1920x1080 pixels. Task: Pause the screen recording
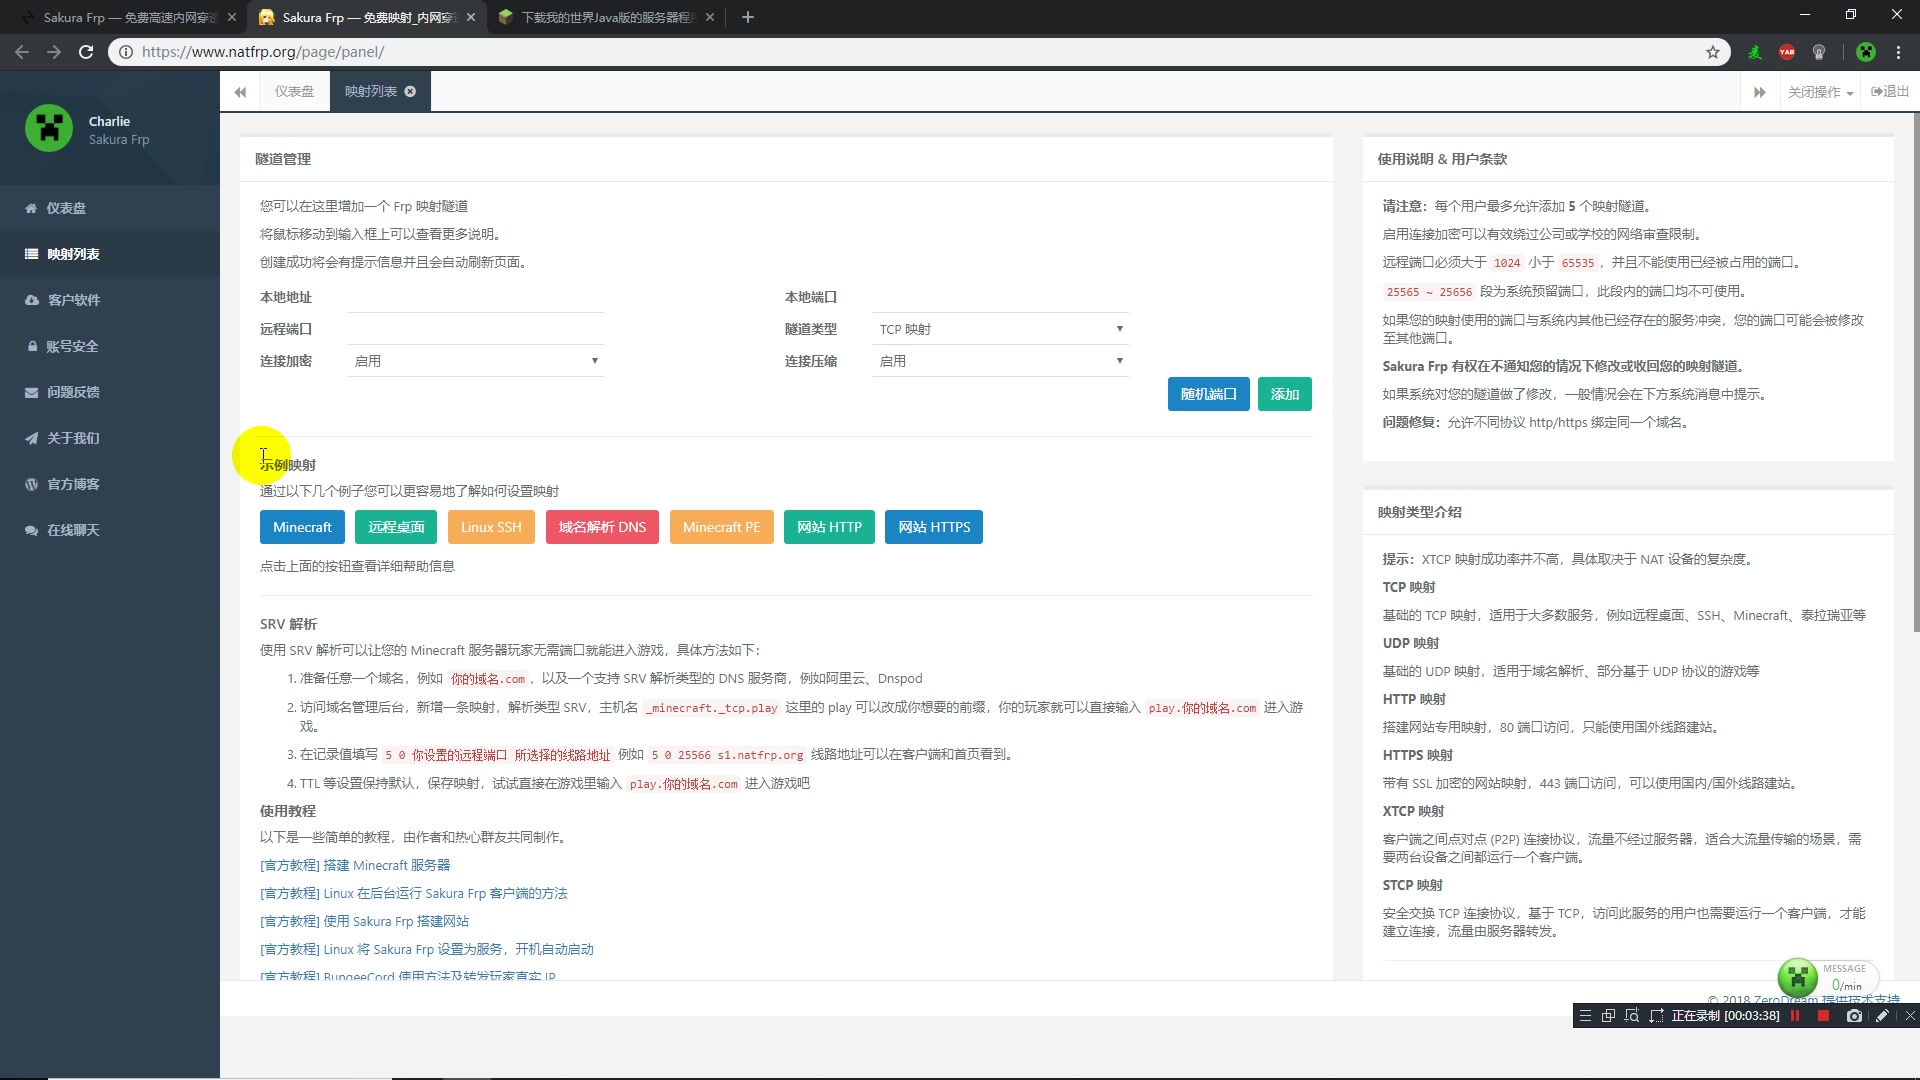[x=1796, y=1016]
